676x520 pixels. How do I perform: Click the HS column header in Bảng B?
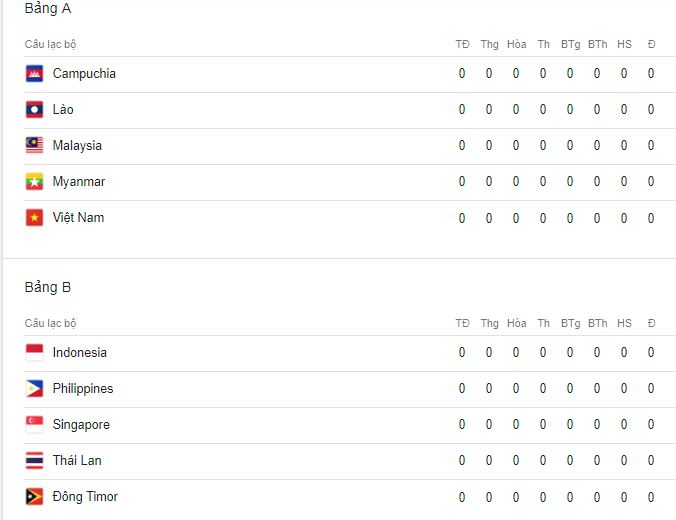(x=624, y=323)
